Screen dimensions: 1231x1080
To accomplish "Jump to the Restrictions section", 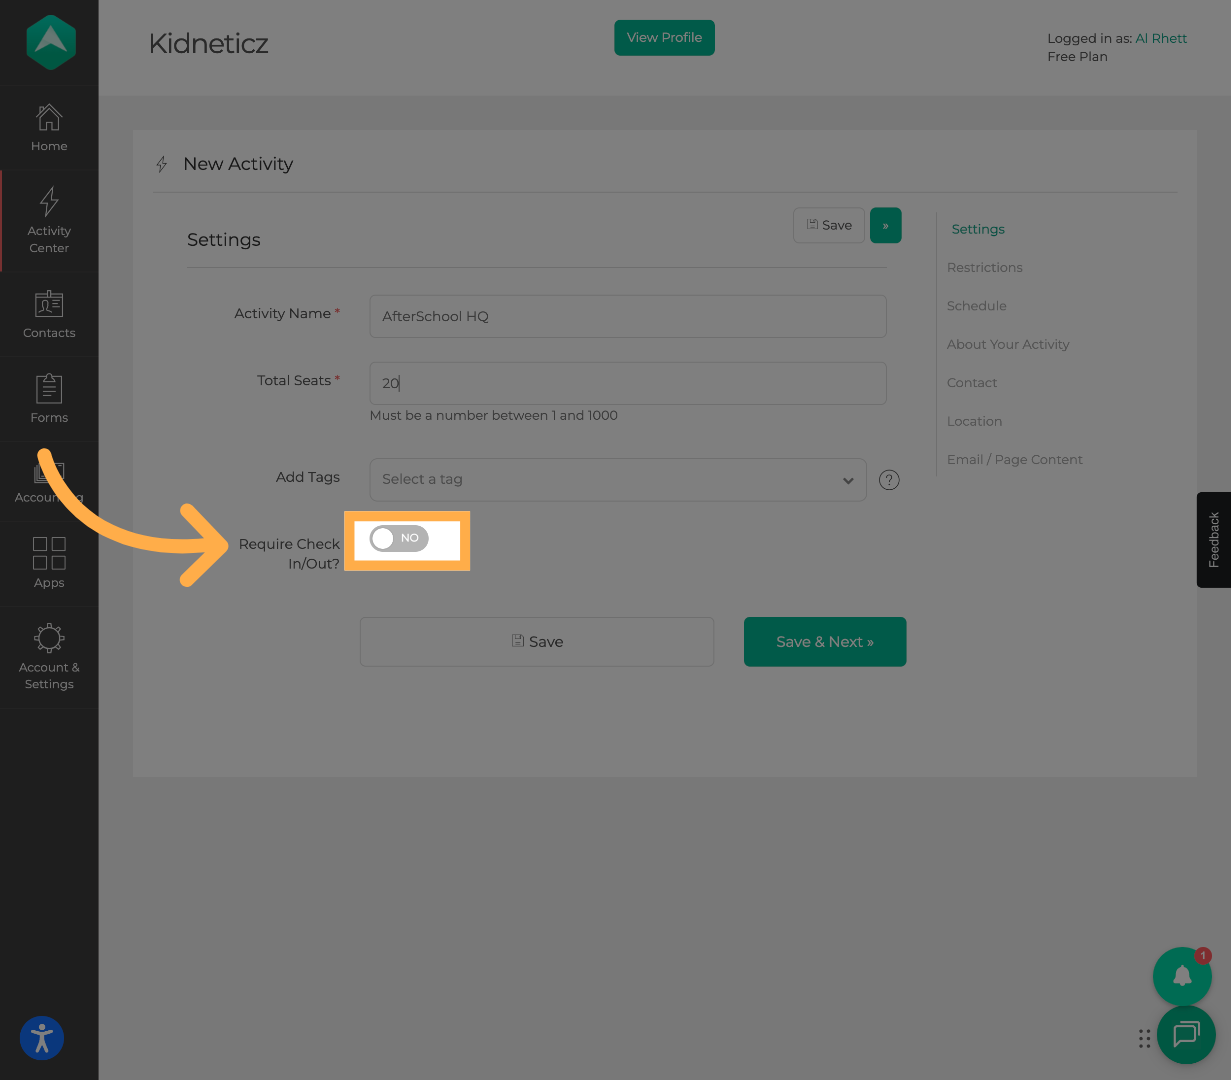I will click(984, 268).
